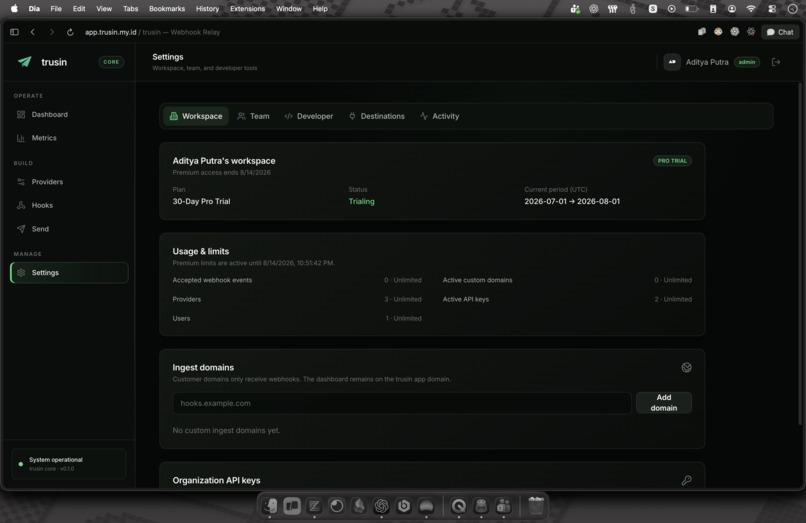Screen dimensions: 806x523
Task: Click the Ingest domains globe icon
Action: (x=686, y=367)
